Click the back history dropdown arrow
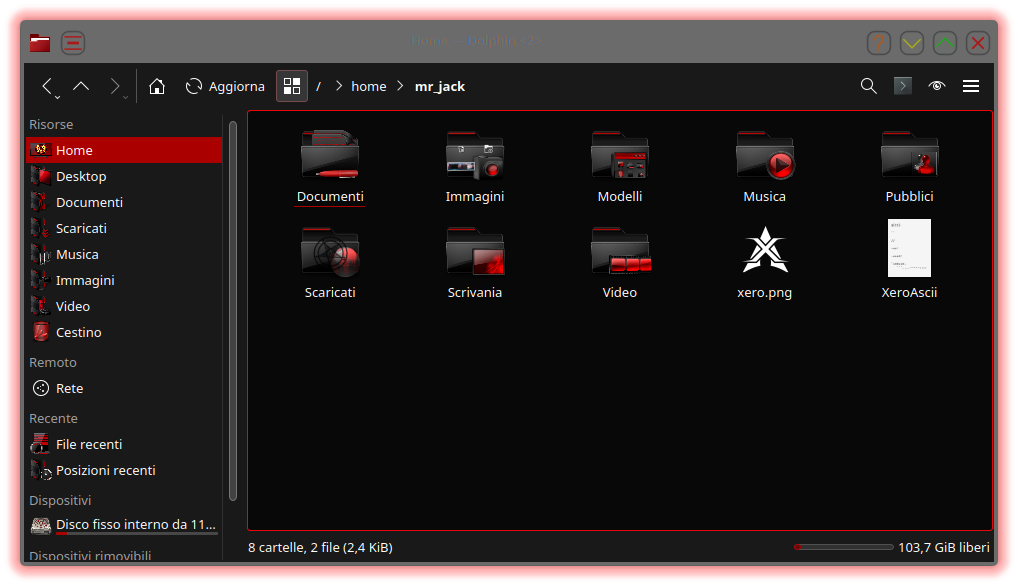This screenshot has height=586, width=1018. coord(57,97)
